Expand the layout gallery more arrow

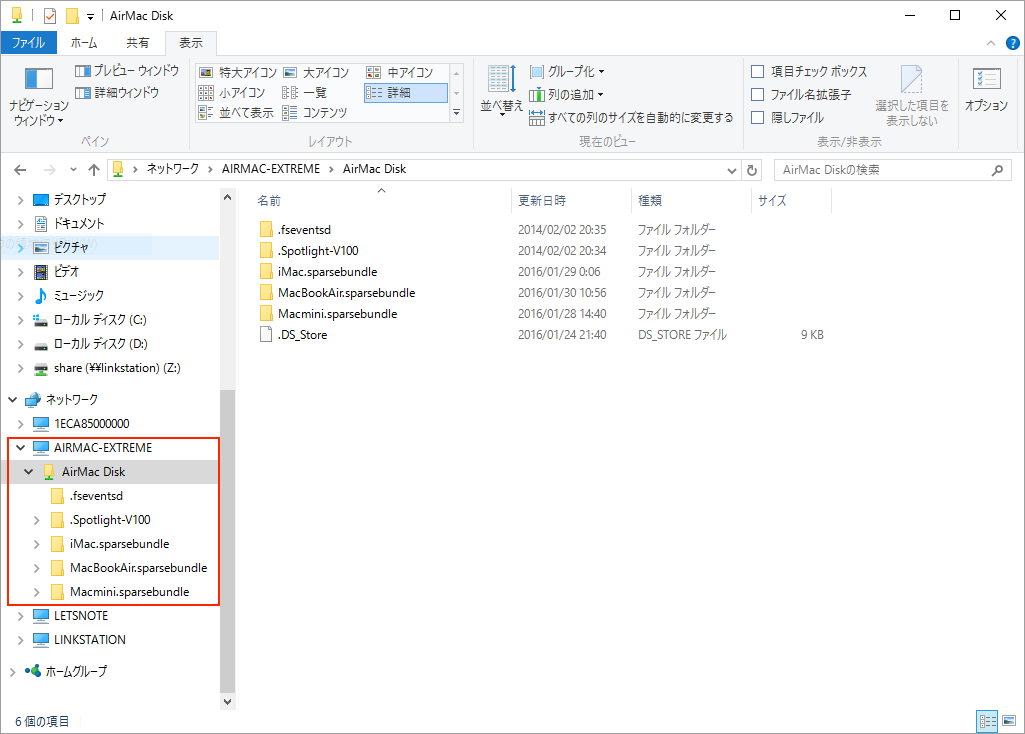click(456, 113)
